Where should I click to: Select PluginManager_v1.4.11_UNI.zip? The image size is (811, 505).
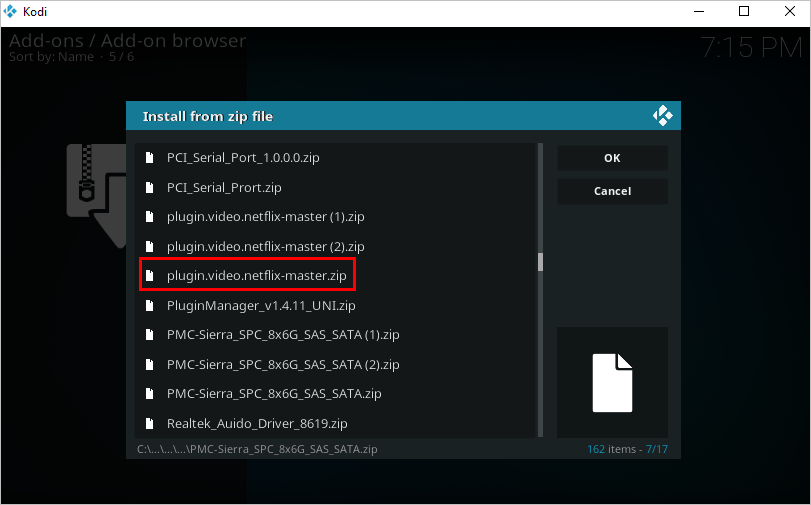coord(336,305)
